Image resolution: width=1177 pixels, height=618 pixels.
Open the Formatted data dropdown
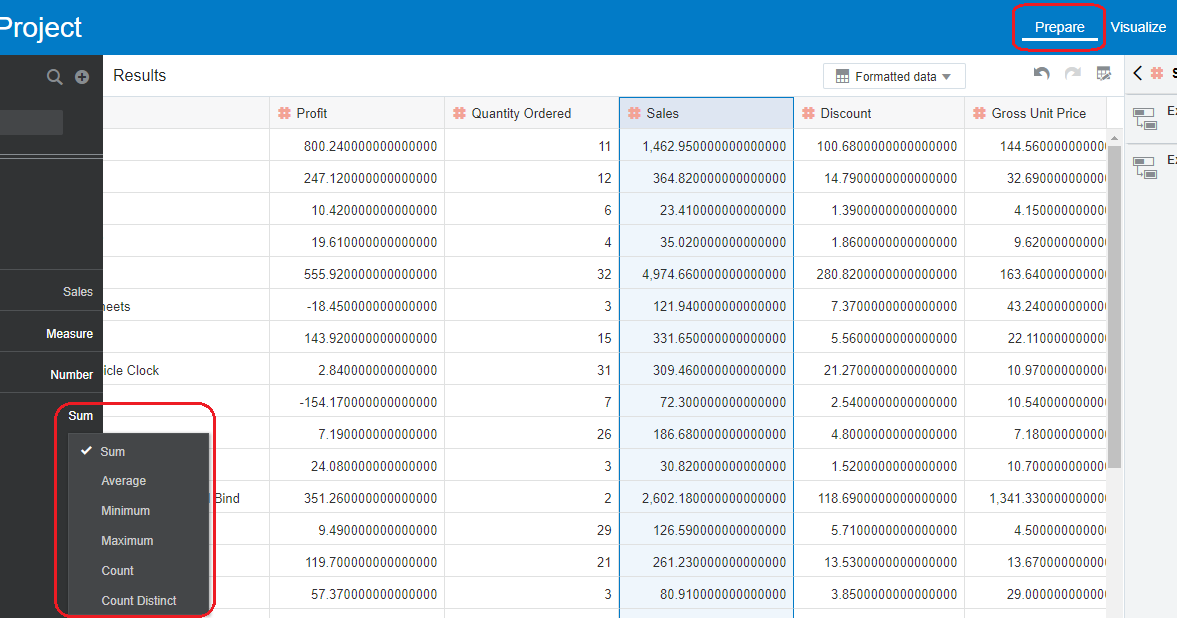[893, 75]
